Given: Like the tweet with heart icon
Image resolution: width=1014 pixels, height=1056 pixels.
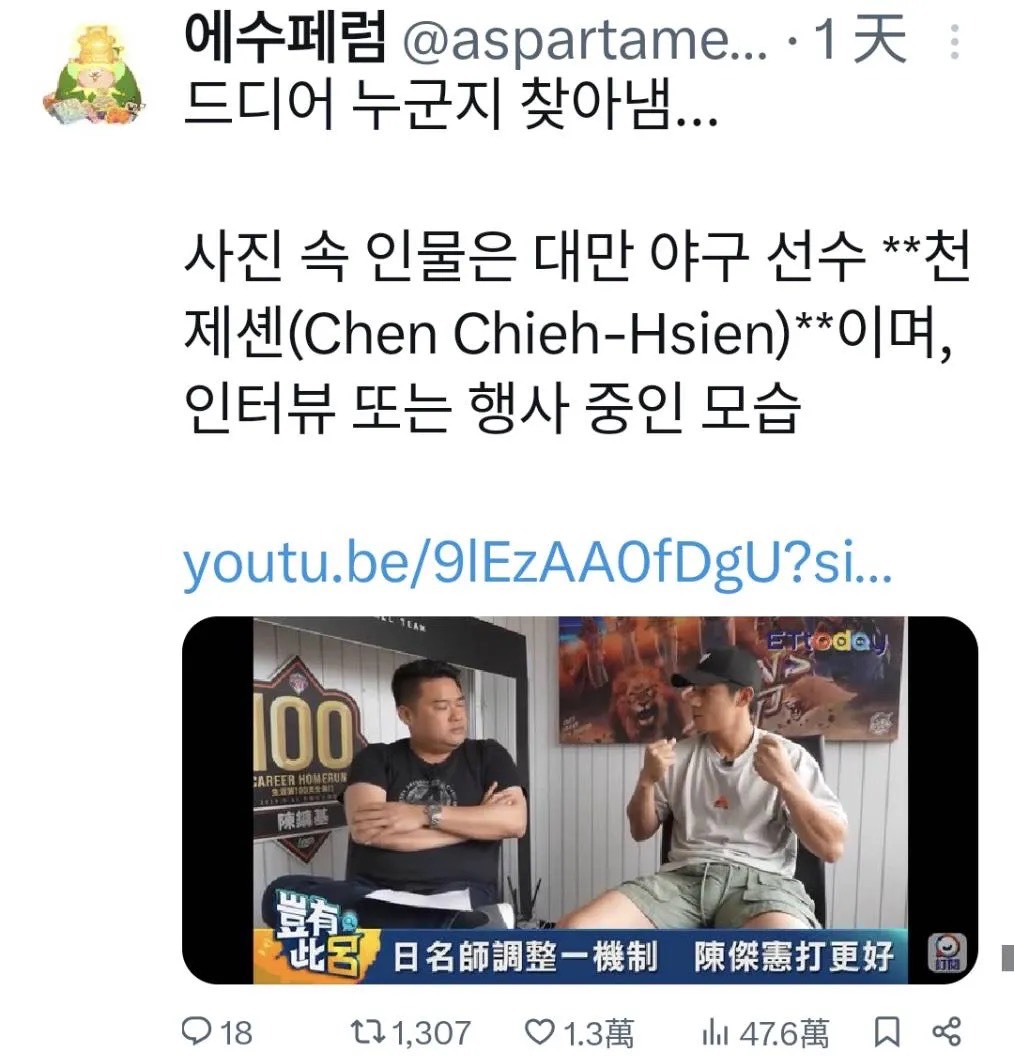Looking at the screenshot, I should [x=539, y=1031].
